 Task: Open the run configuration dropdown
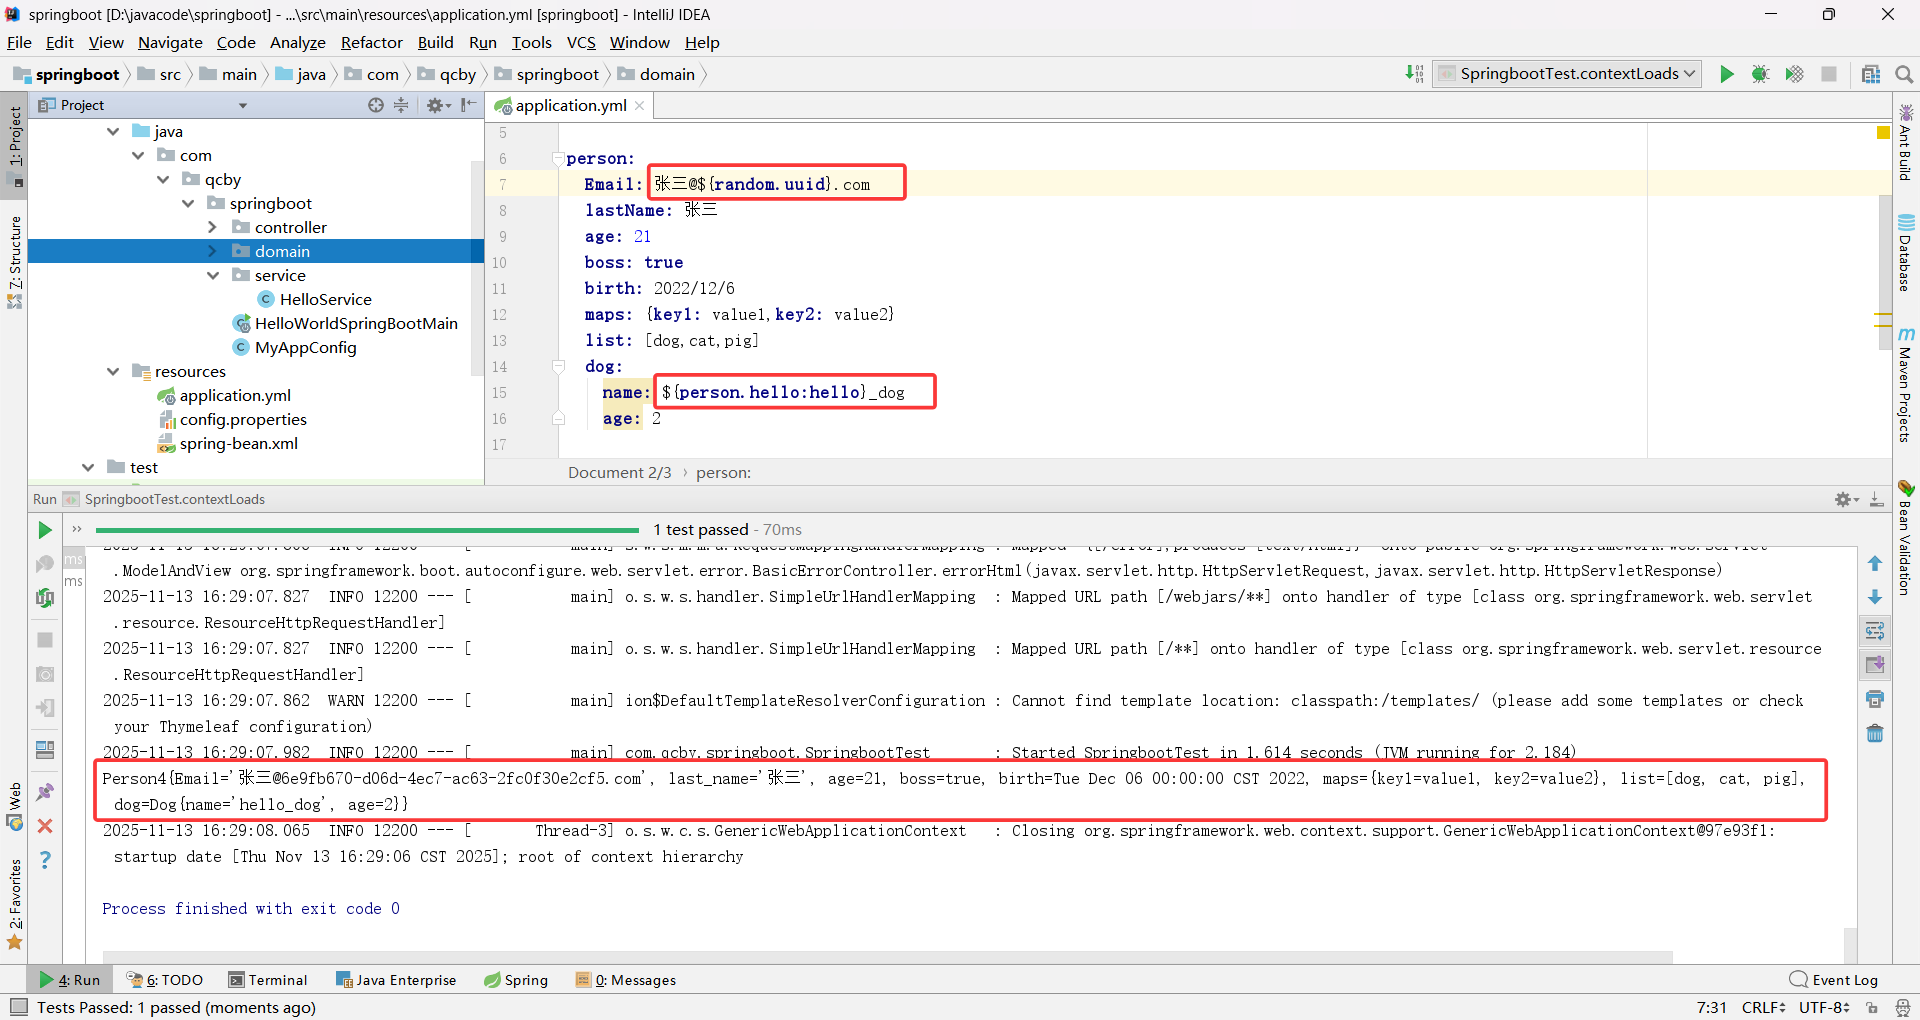[1567, 74]
